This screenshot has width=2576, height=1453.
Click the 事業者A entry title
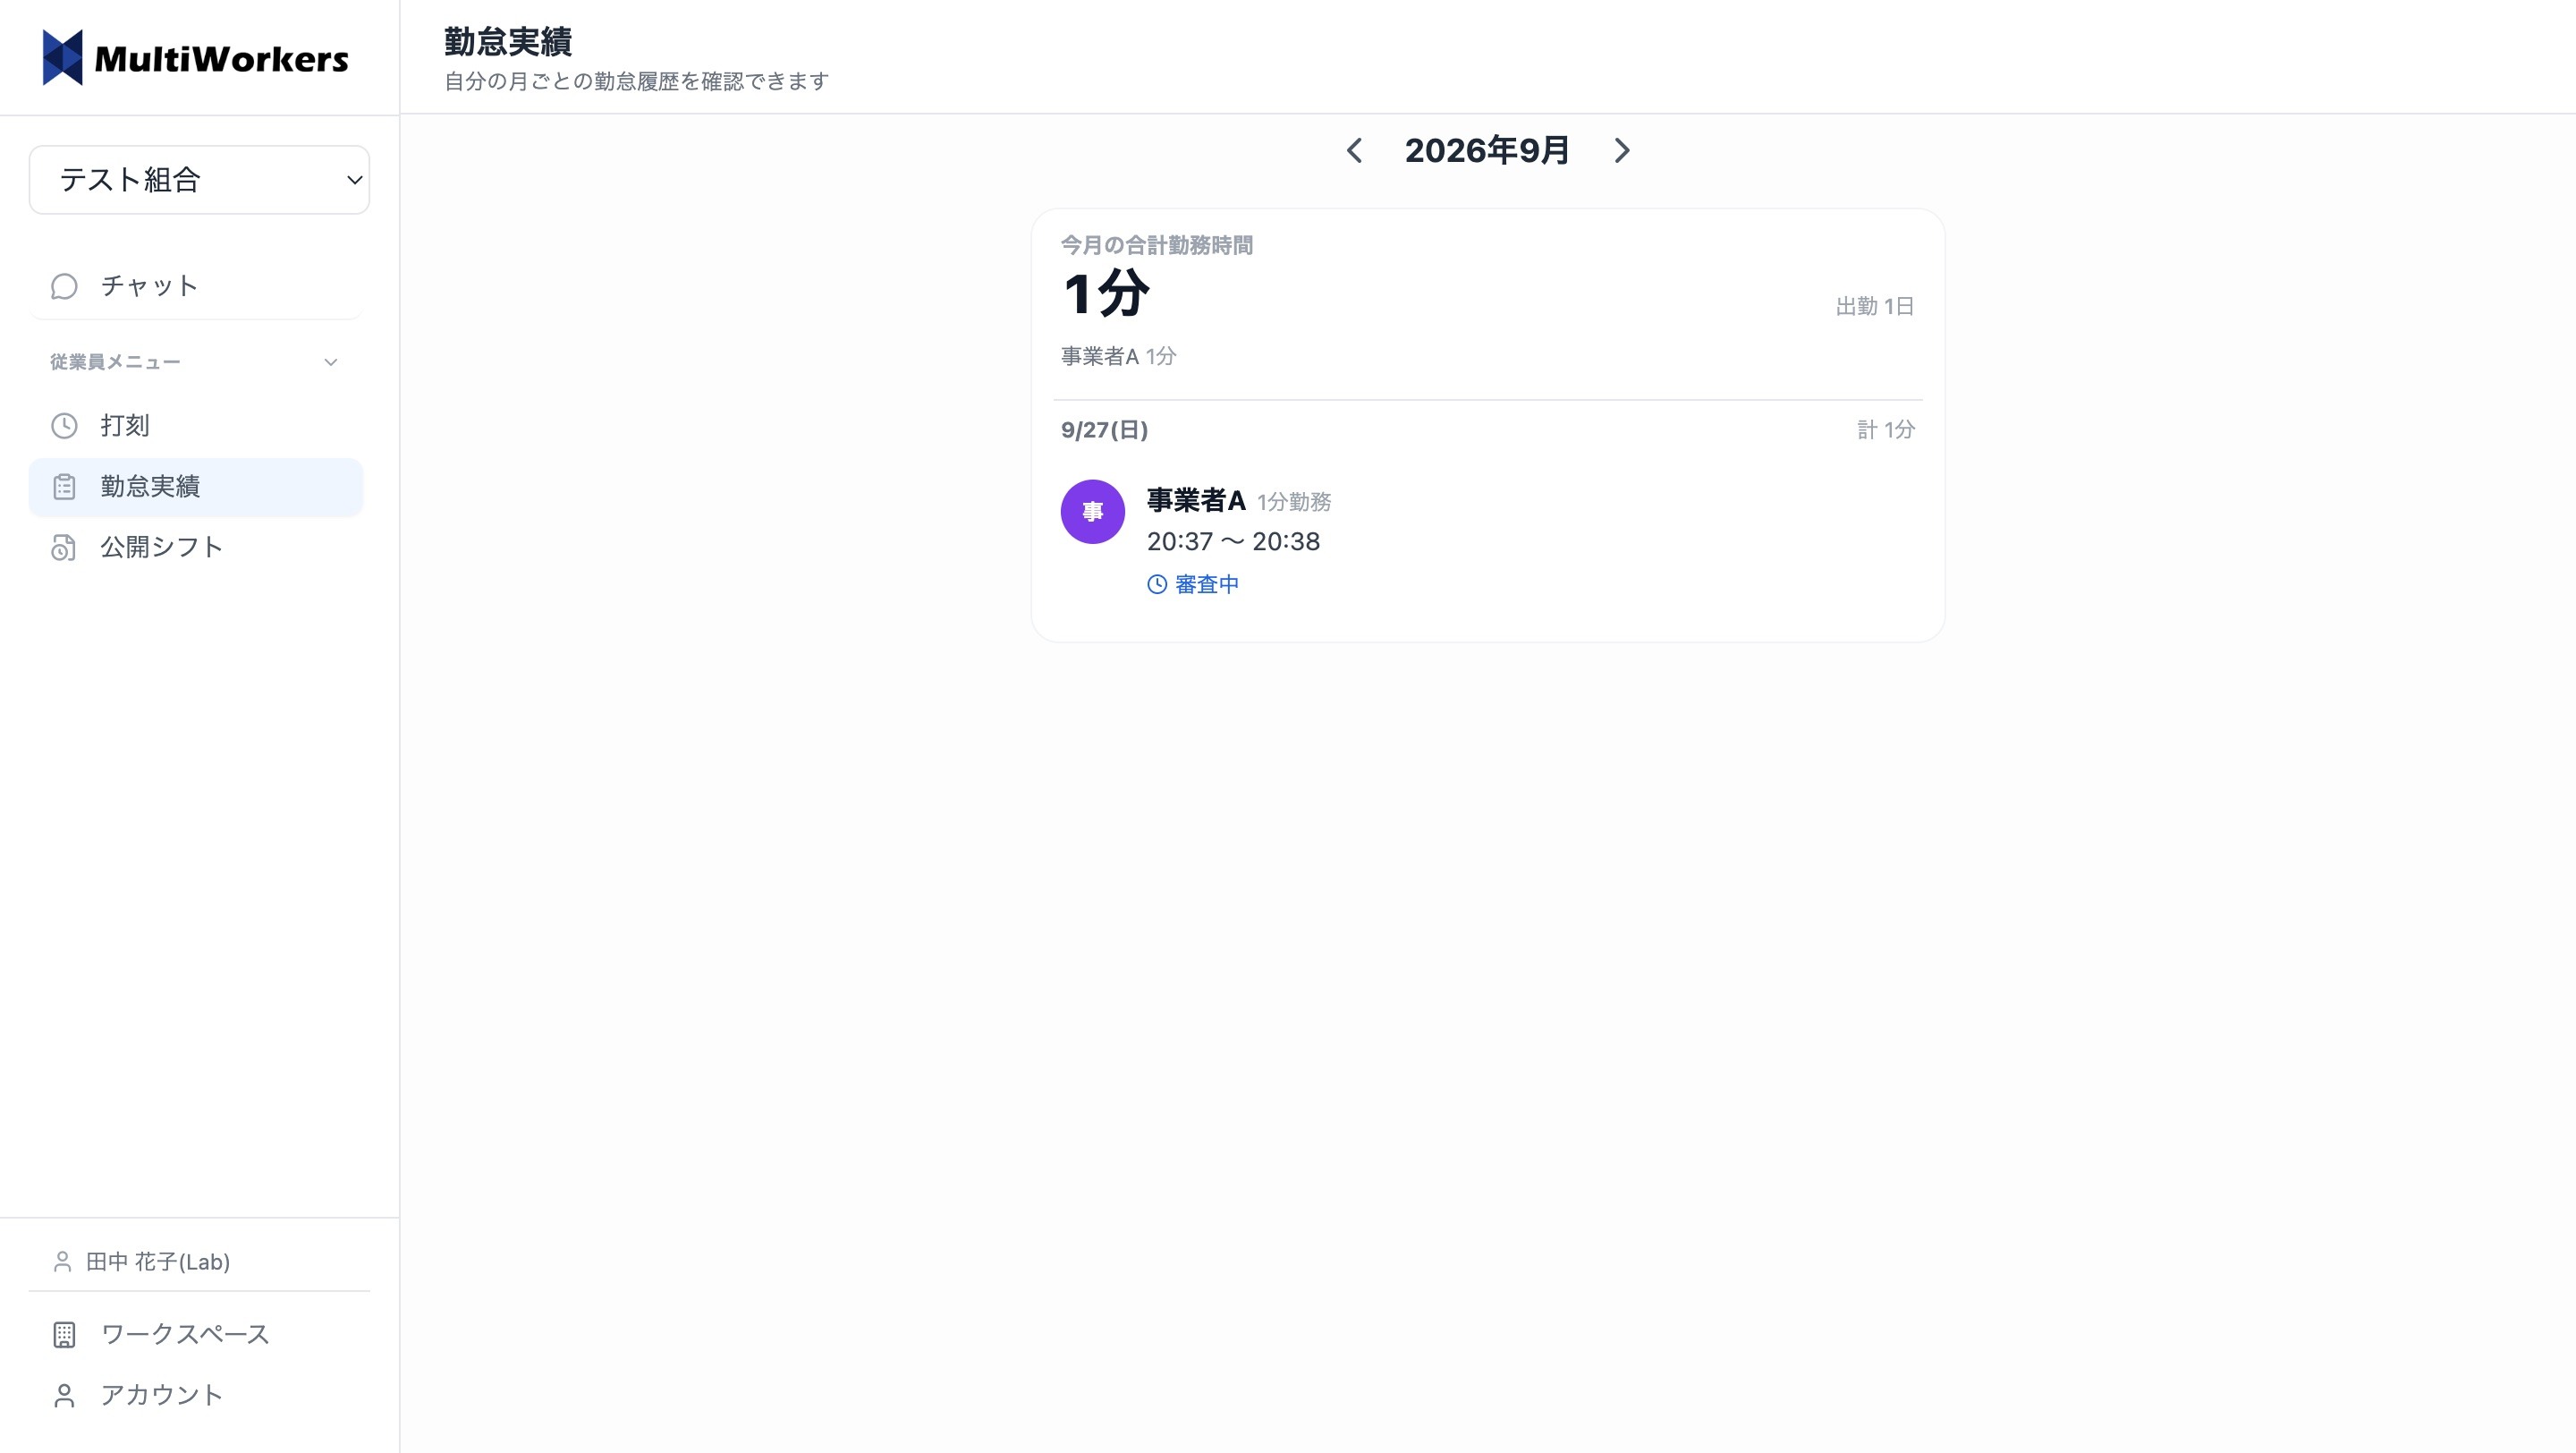click(x=1196, y=500)
